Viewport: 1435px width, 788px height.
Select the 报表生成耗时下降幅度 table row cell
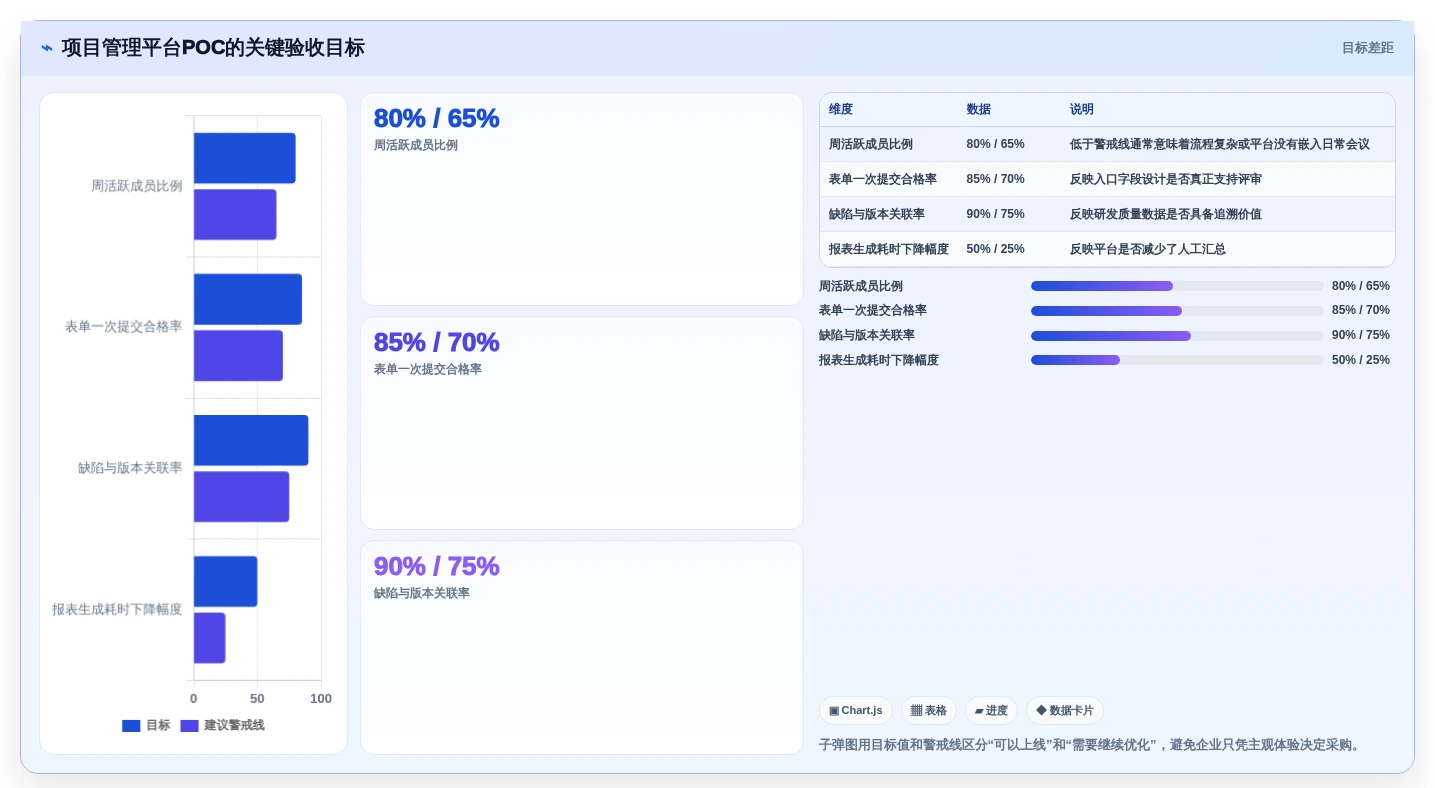click(889, 249)
